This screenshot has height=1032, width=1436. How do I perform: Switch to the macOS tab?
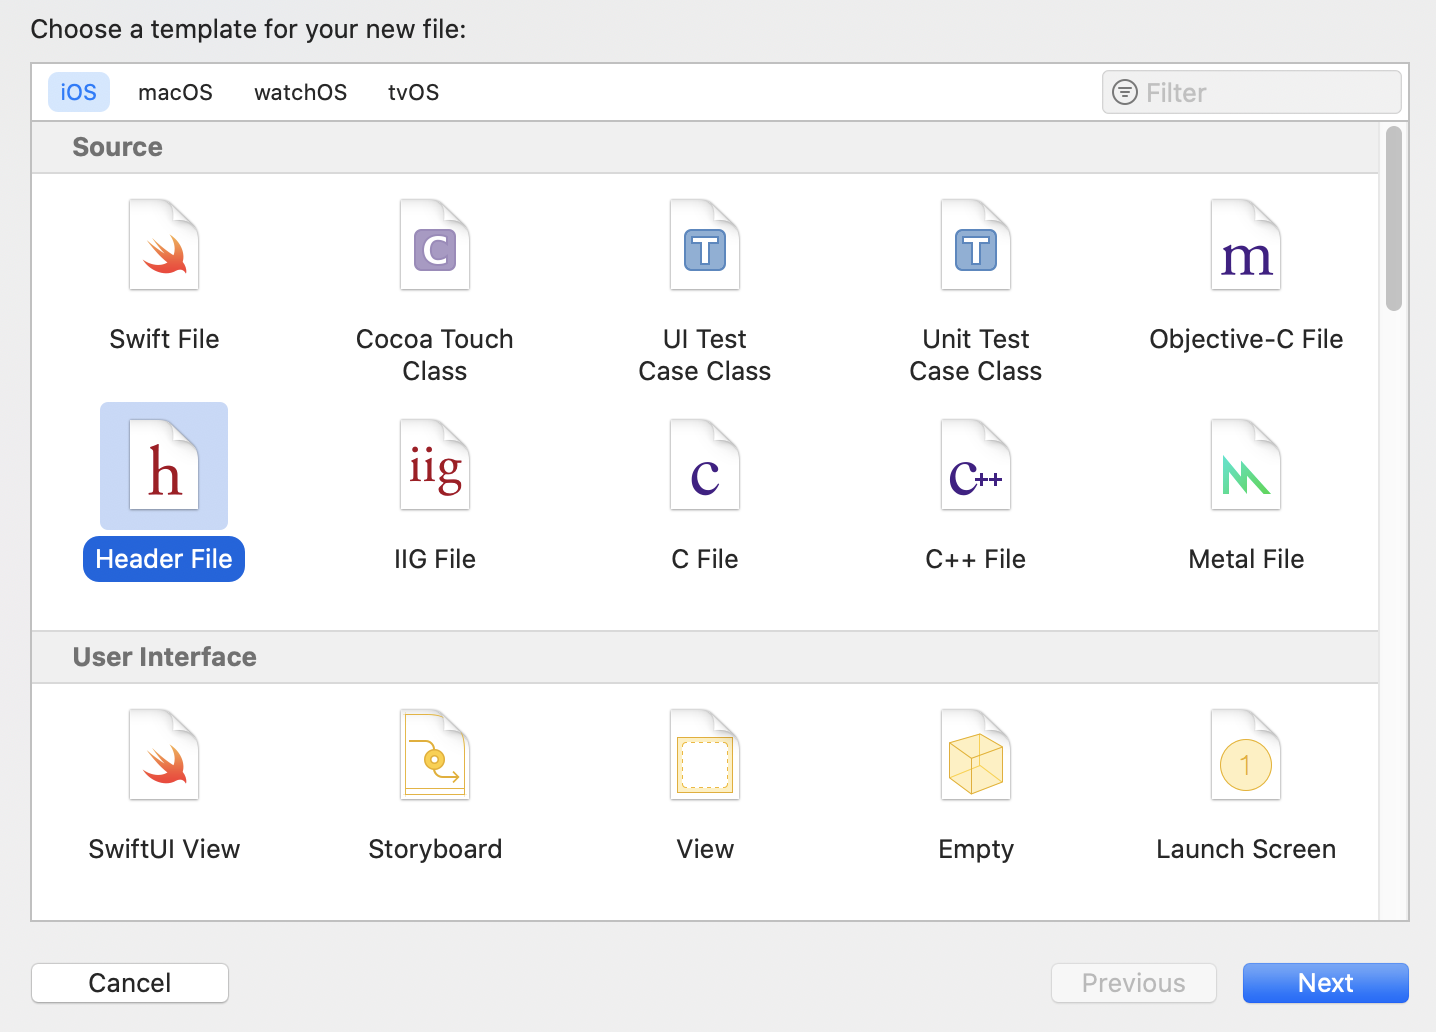coord(175,92)
